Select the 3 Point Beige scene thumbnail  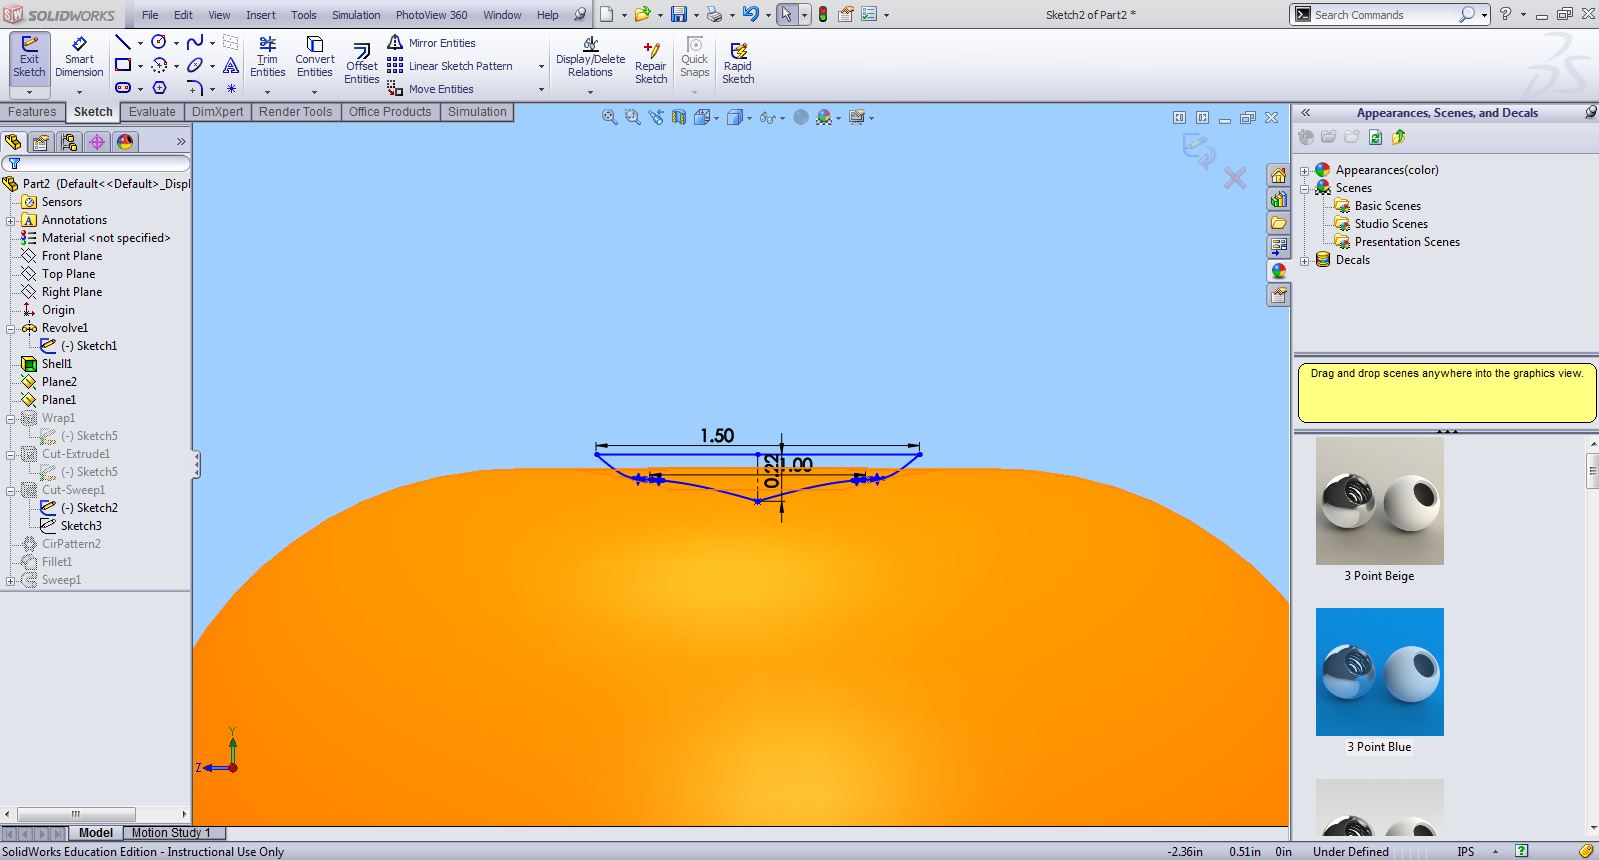coord(1379,501)
